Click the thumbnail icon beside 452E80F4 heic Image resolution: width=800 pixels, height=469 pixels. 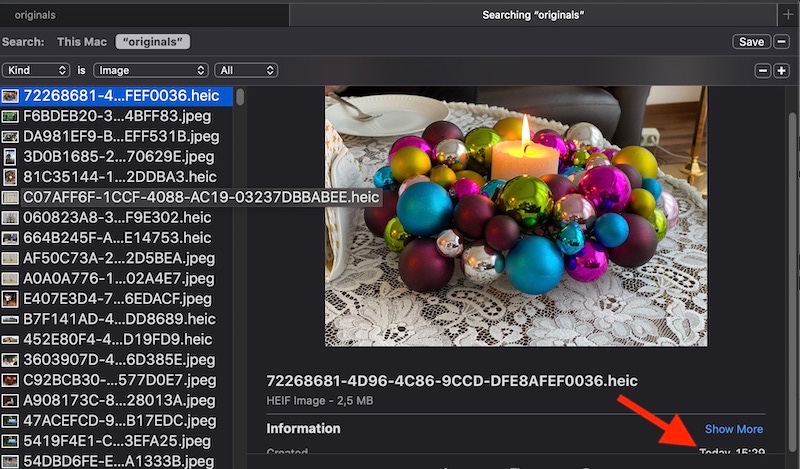coord(10,340)
